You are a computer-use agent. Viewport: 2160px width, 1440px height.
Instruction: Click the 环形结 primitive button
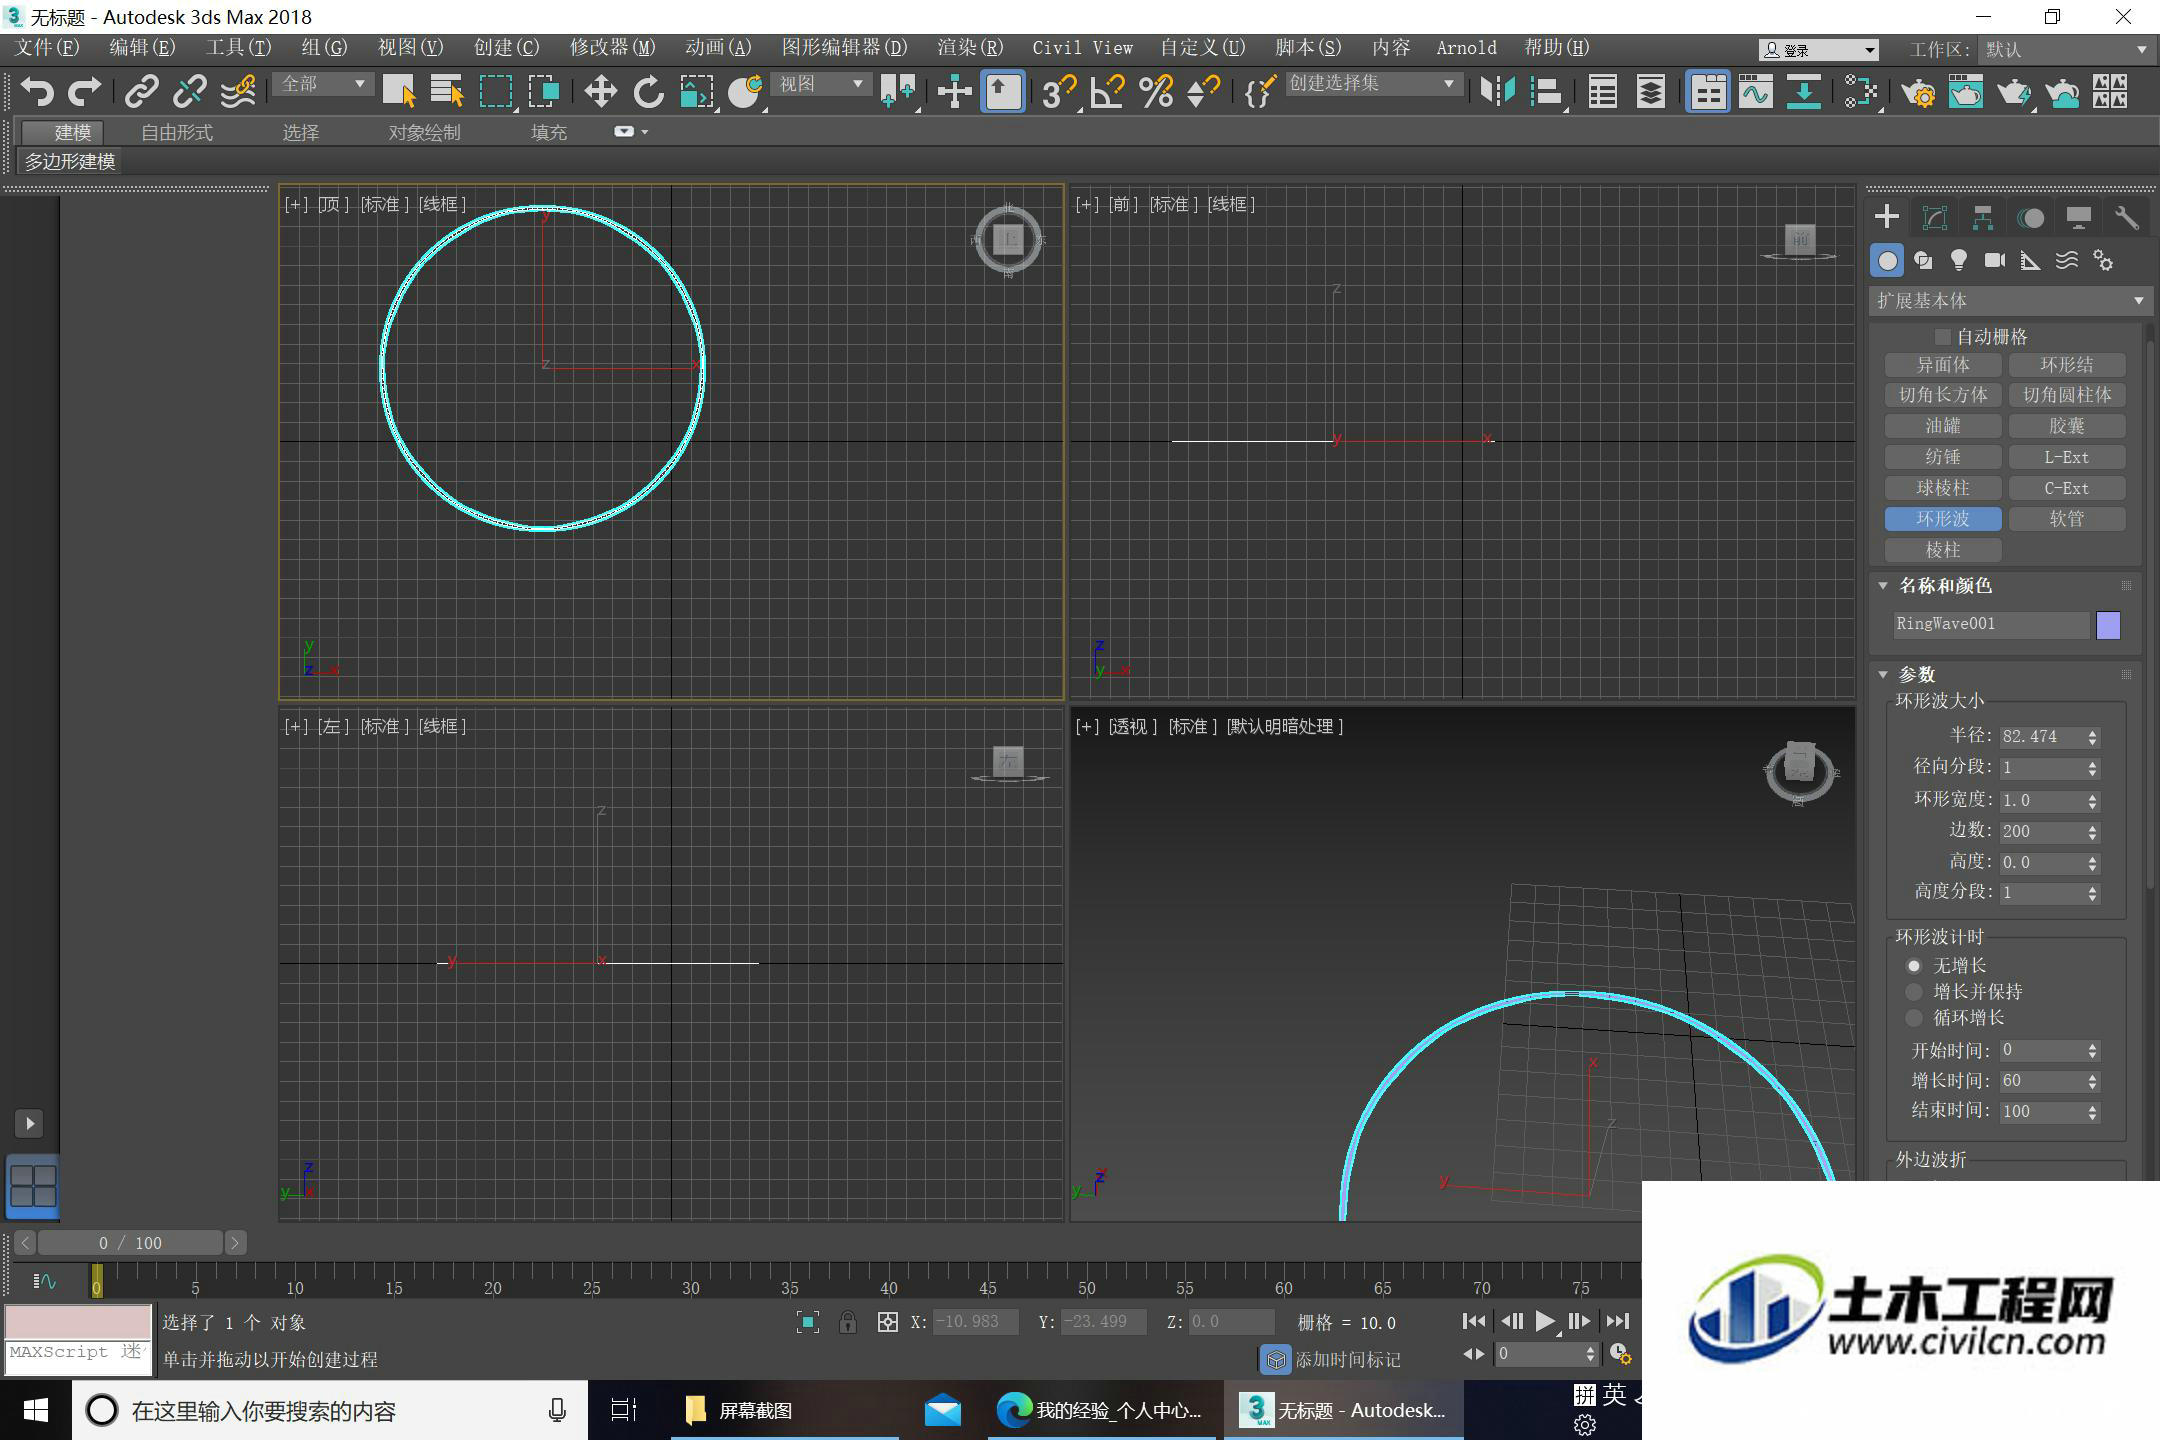coord(2066,365)
